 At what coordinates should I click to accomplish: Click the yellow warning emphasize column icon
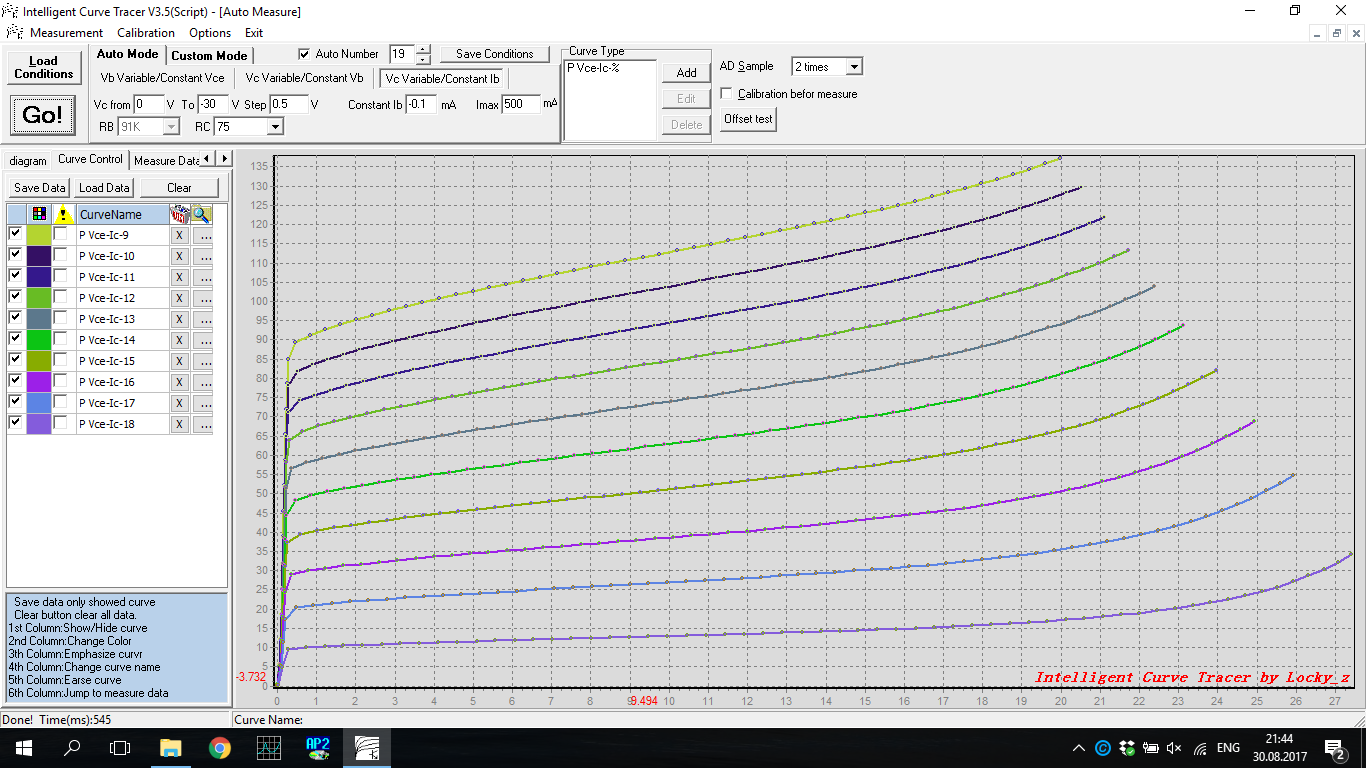click(63, 214)
